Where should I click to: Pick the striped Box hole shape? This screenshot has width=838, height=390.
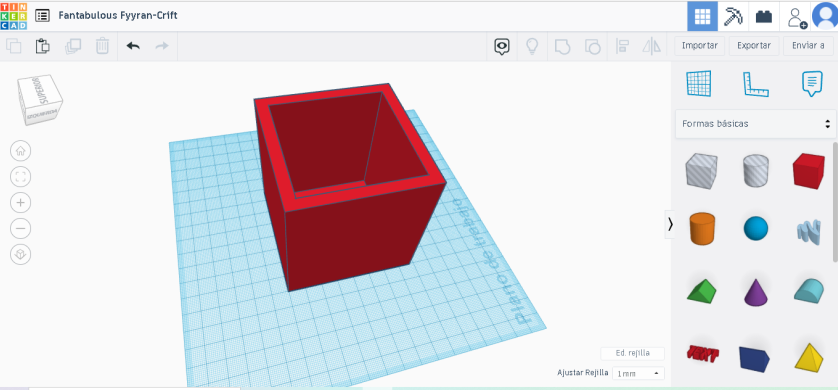pyautogui.click(x=701, y=170)
